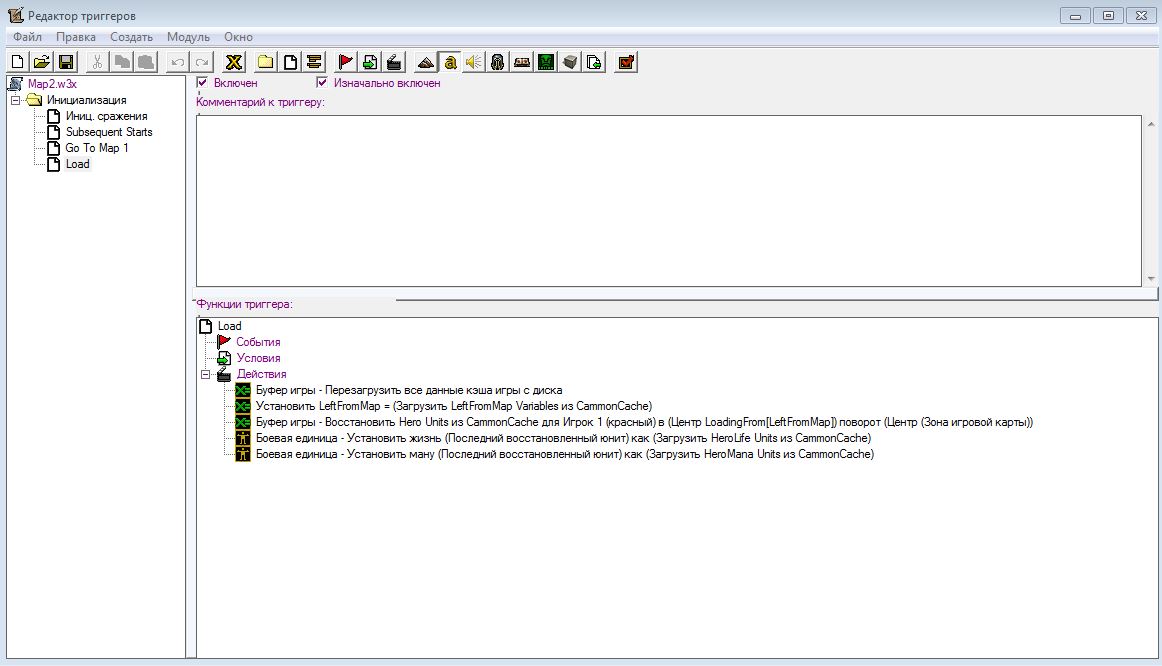This screenshot has width=1162, height=666.
Task: Toggle the 'Включен' checkbox
Action: tap(202, 82)
